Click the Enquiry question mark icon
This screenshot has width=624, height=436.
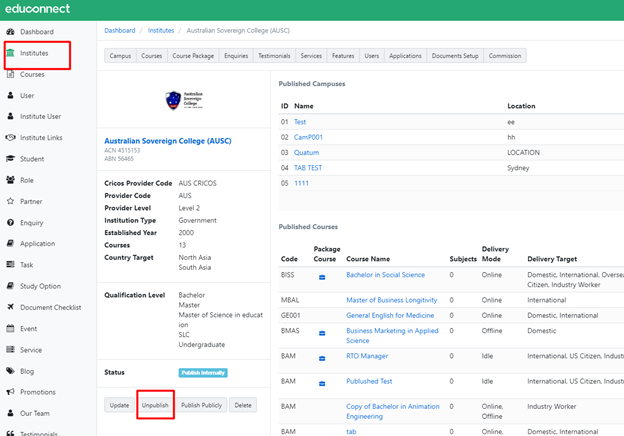click(x=10, y=222)
